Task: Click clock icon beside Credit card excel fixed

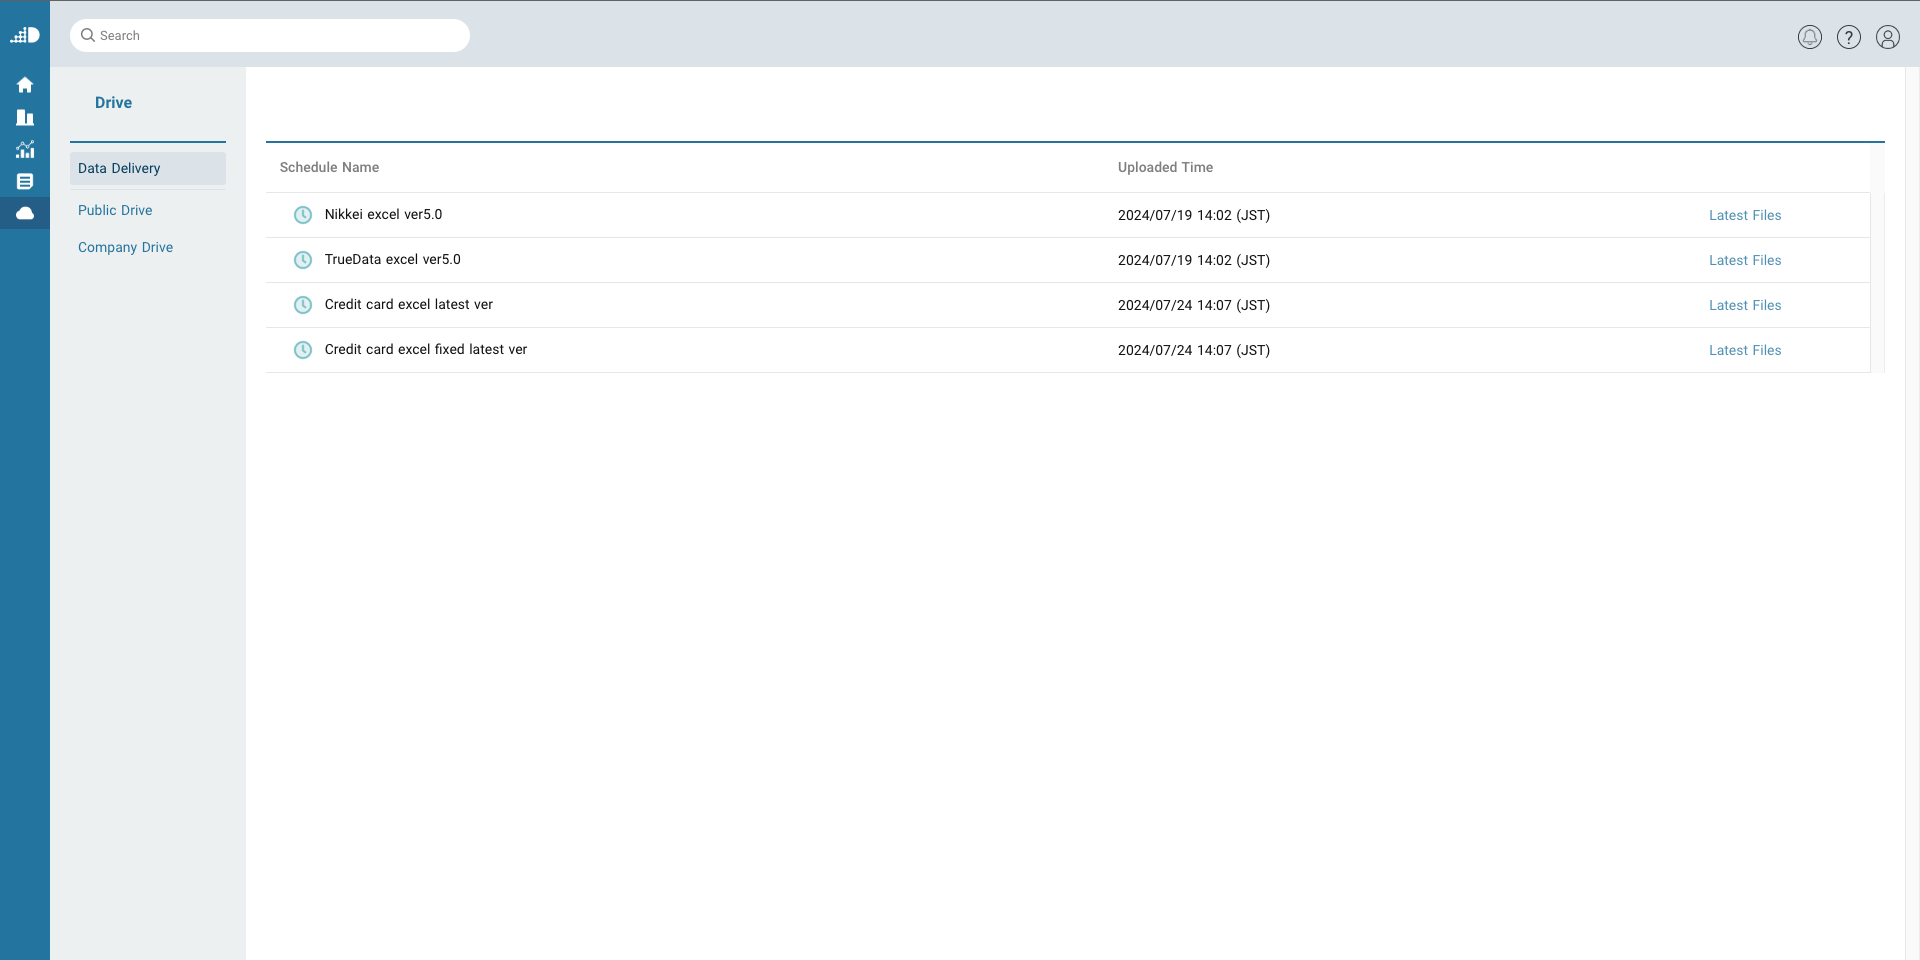Action: click(302, 350)
